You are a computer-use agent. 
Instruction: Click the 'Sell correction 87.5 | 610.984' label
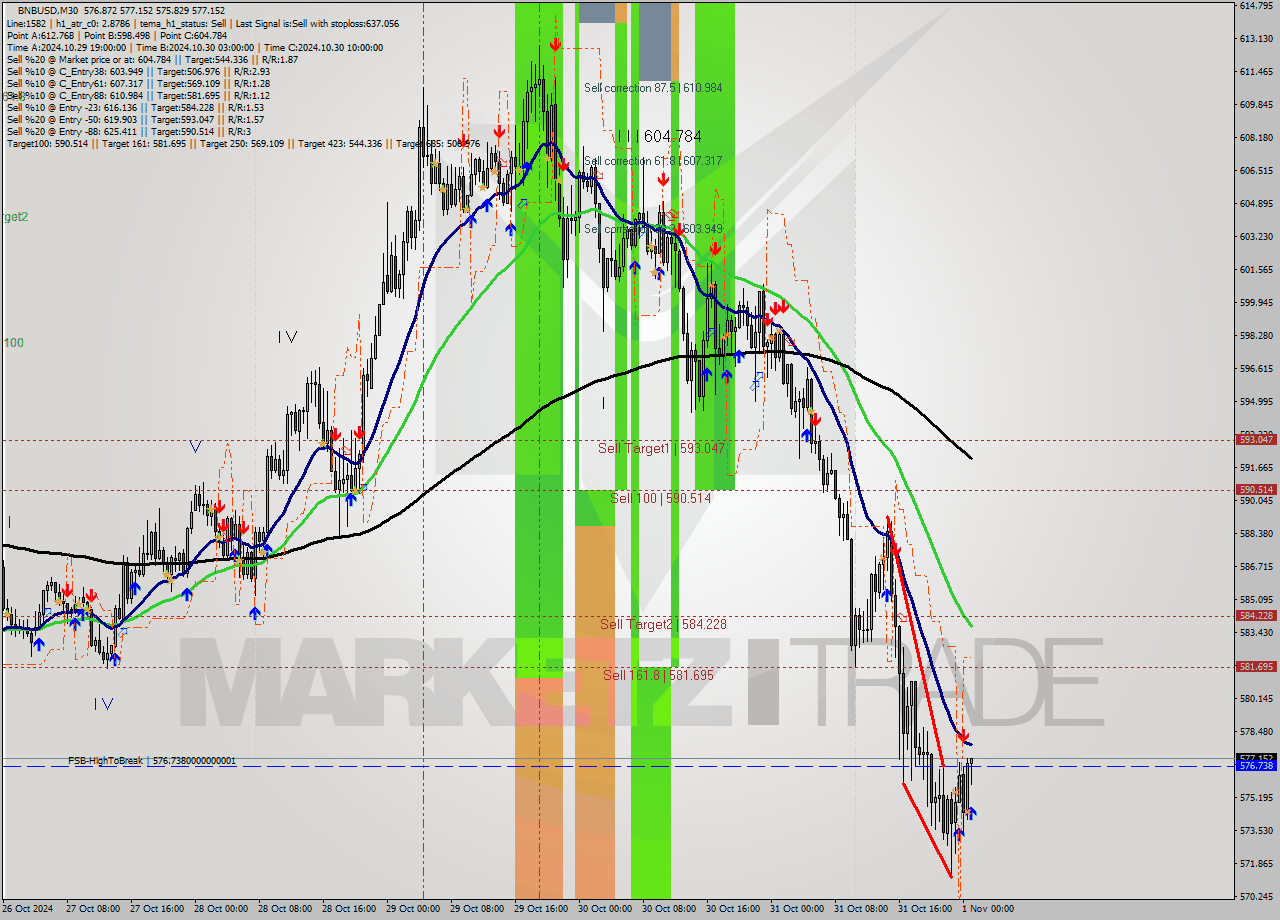653,88
